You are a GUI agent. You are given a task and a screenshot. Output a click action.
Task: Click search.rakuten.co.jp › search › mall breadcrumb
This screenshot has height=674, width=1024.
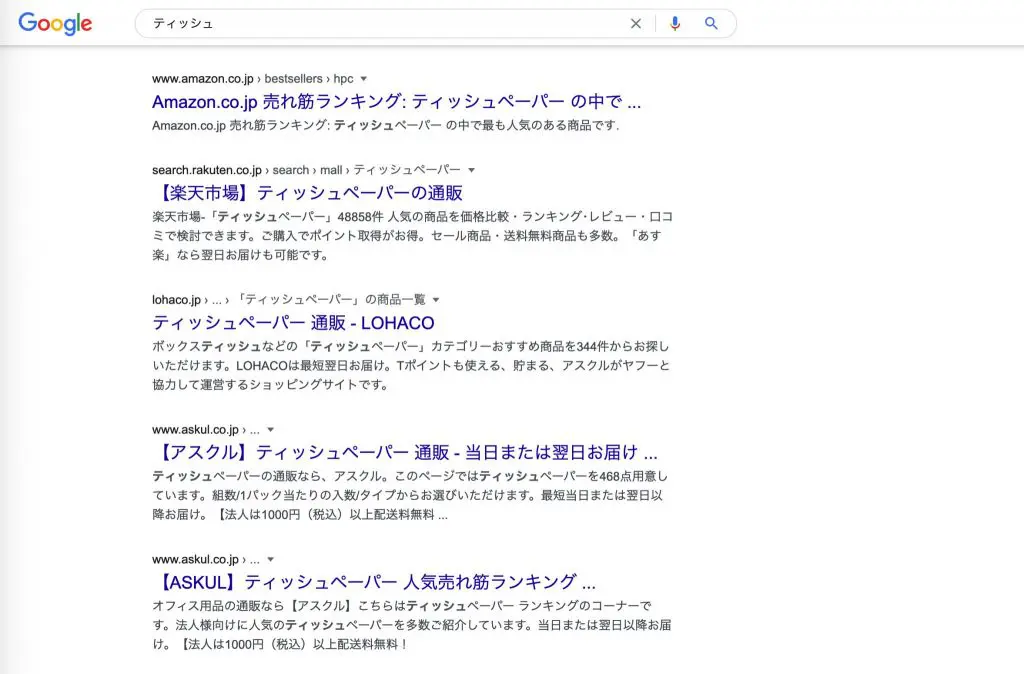tap(306, 170)
